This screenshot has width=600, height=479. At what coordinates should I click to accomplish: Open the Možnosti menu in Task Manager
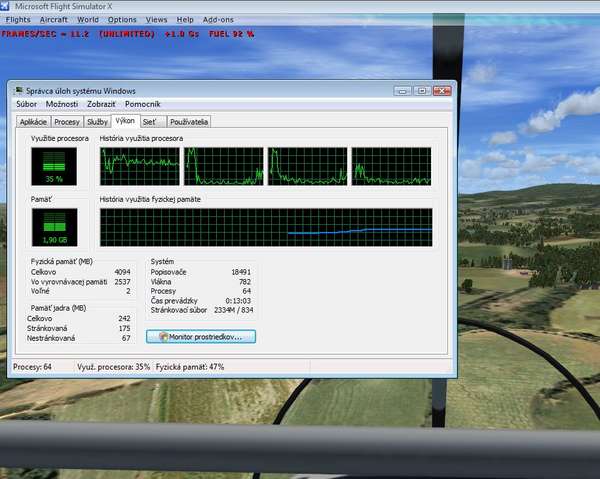click(x=62, y=104)
